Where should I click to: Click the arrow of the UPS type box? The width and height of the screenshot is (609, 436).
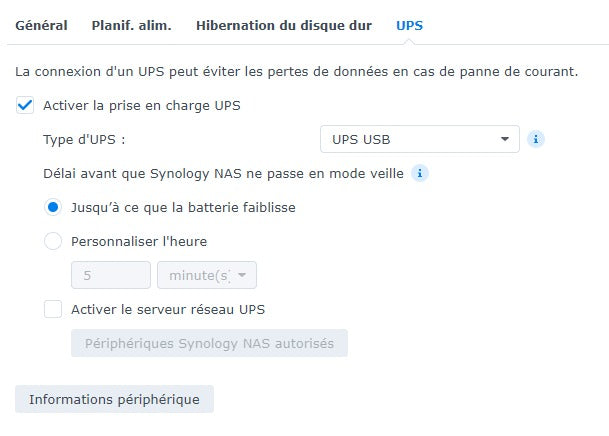point(505,139)
